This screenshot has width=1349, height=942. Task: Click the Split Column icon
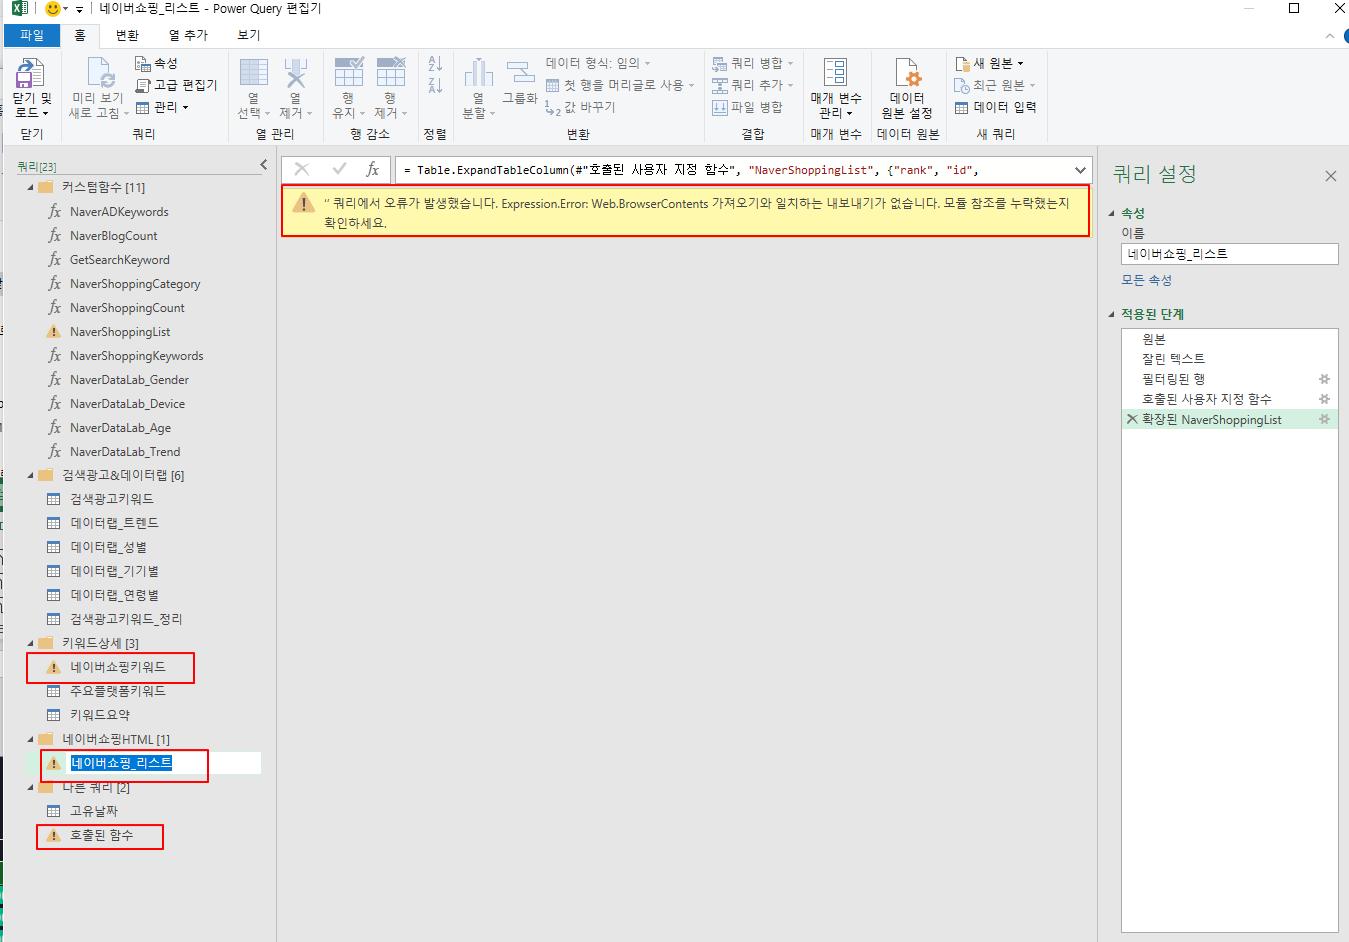(478, 75)
